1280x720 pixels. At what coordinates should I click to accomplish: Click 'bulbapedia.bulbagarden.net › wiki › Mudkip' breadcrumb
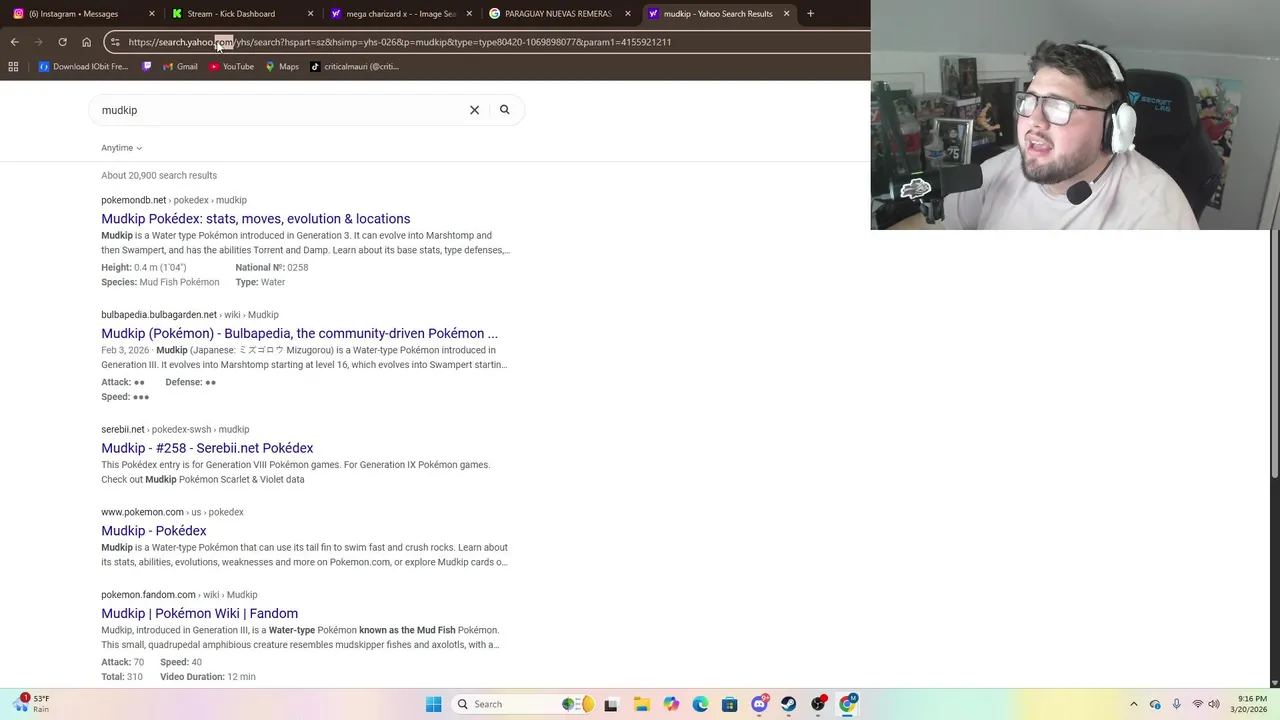(190, 315)
